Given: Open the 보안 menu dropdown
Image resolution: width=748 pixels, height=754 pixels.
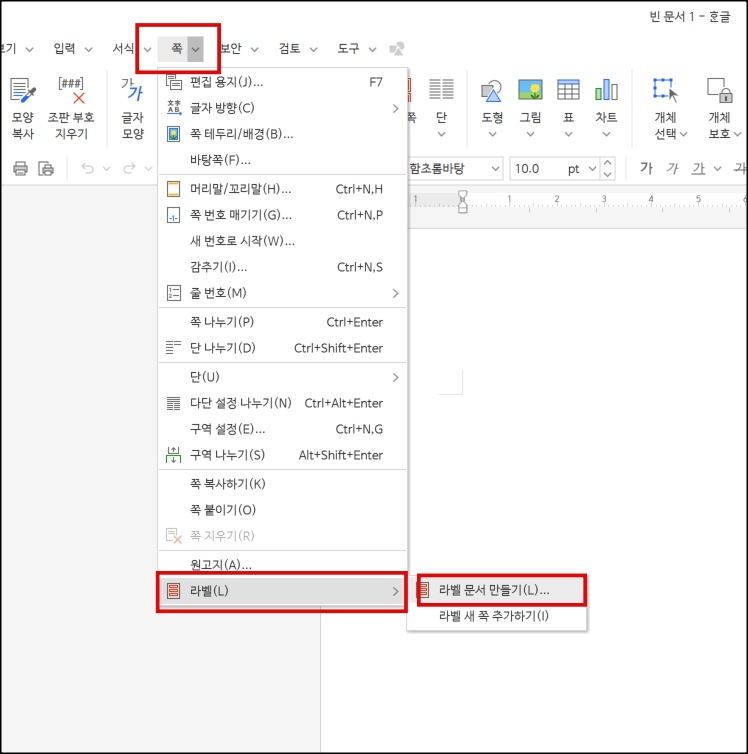Looking at the screenshot, I should (254, 49).
